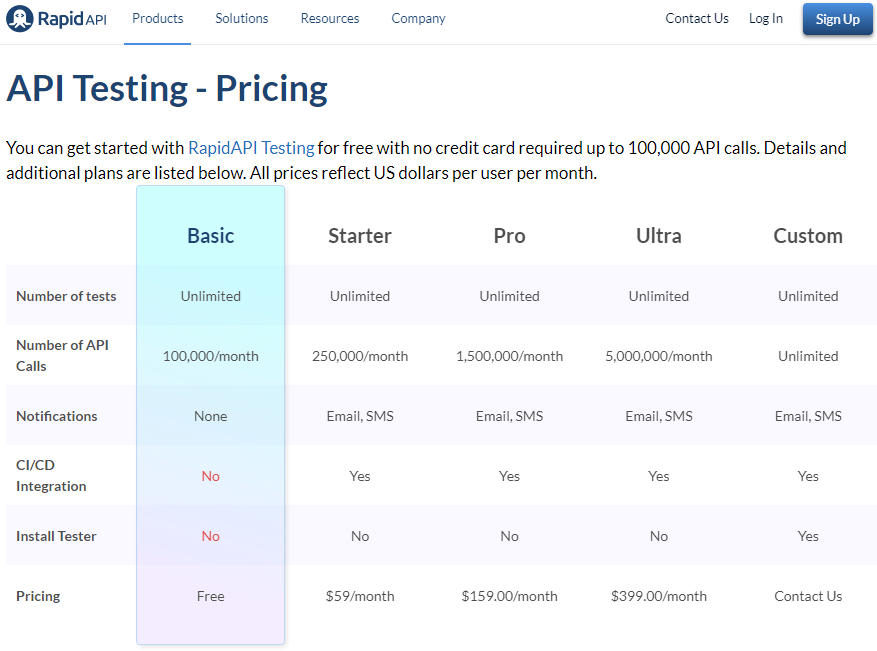This screenshot has height=651, width=877.
Task: Click the Log In link
Action: tap(766, 18)
